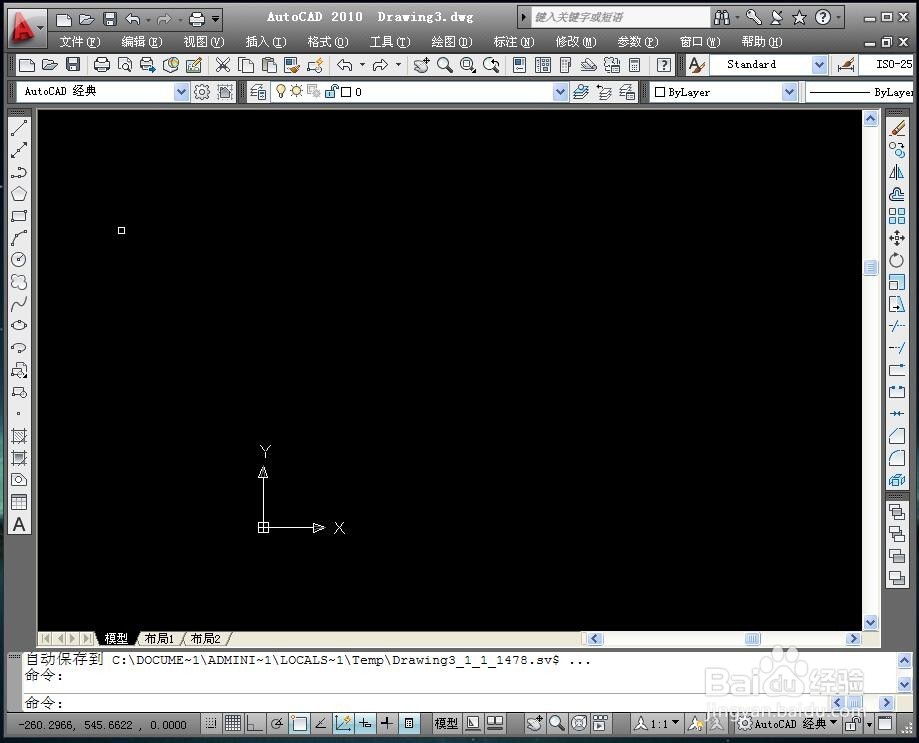Toggle Object Snap in status bar
This screenshot has height=743, width=919.
(299, 724)
